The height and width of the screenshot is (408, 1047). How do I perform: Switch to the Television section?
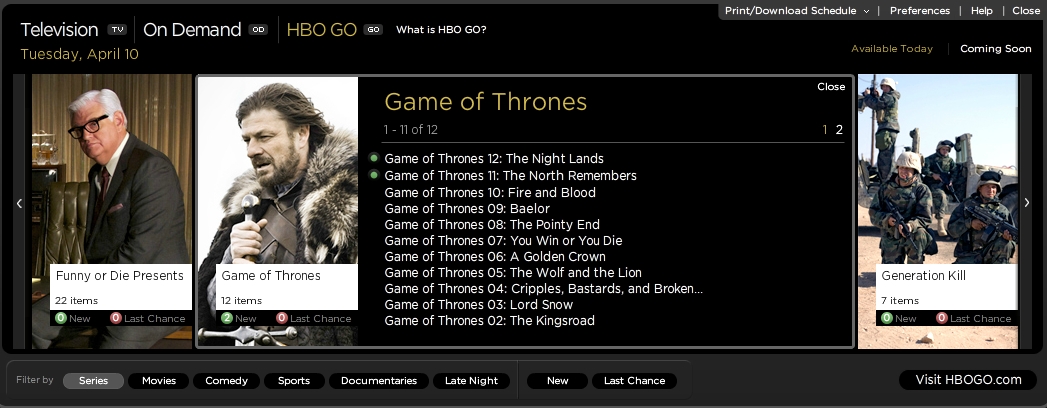coord(59,29)
